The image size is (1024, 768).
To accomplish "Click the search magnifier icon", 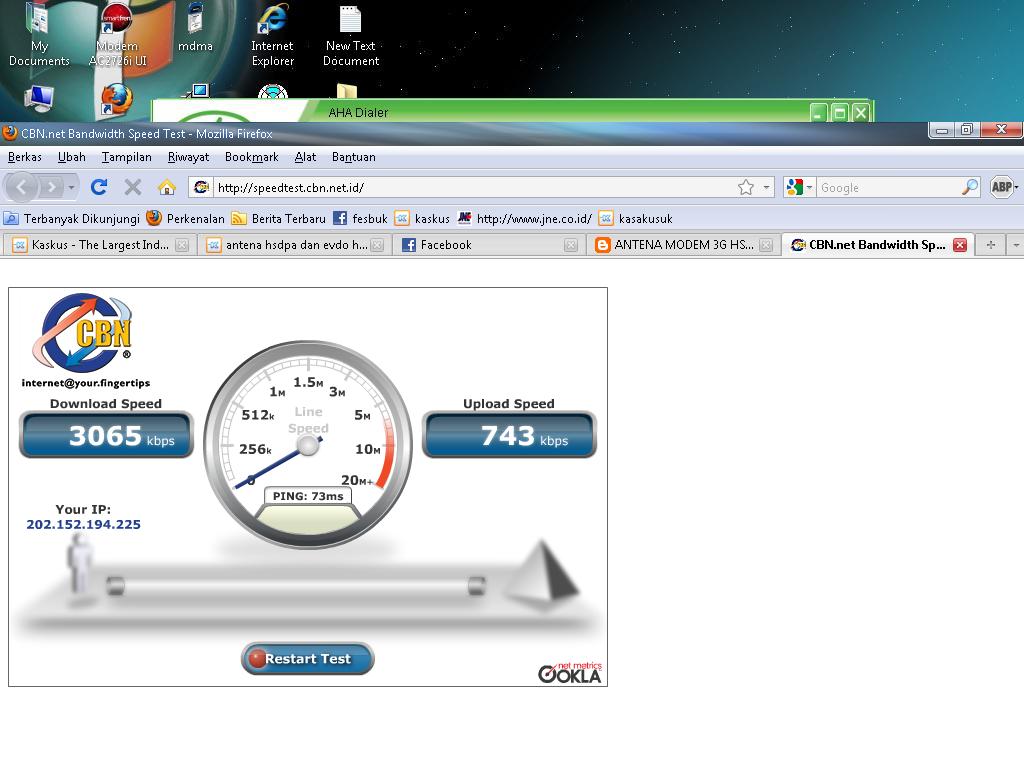I will pyautogui.click(x=970, y=187).
